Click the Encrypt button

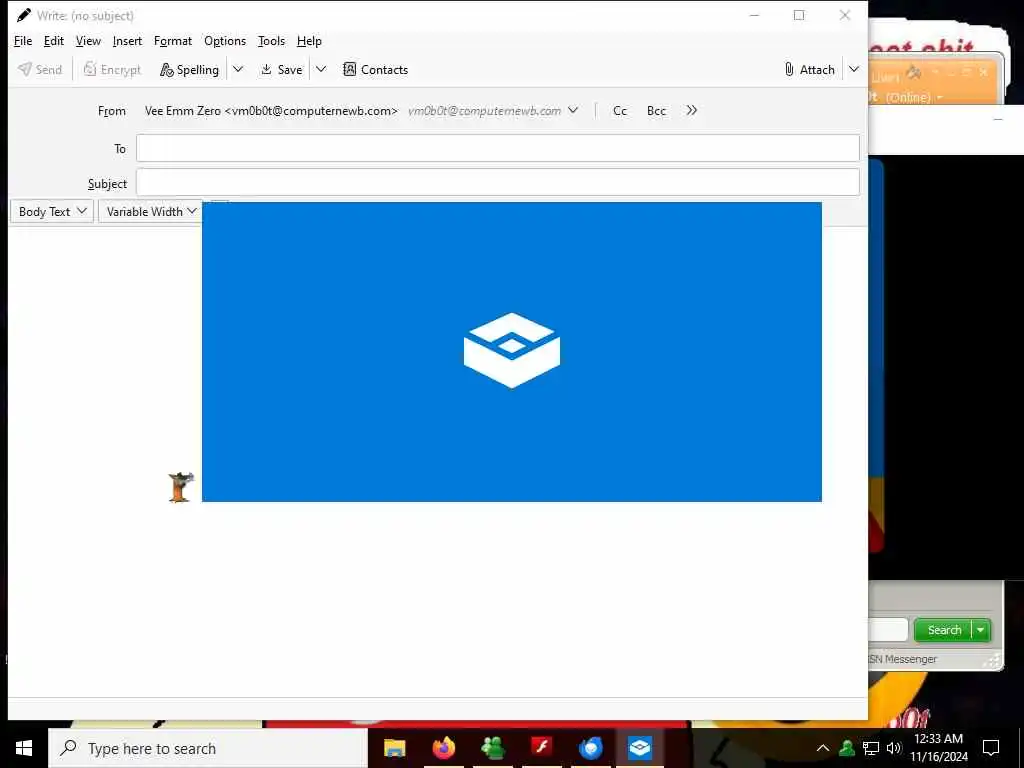coord(112,69)
